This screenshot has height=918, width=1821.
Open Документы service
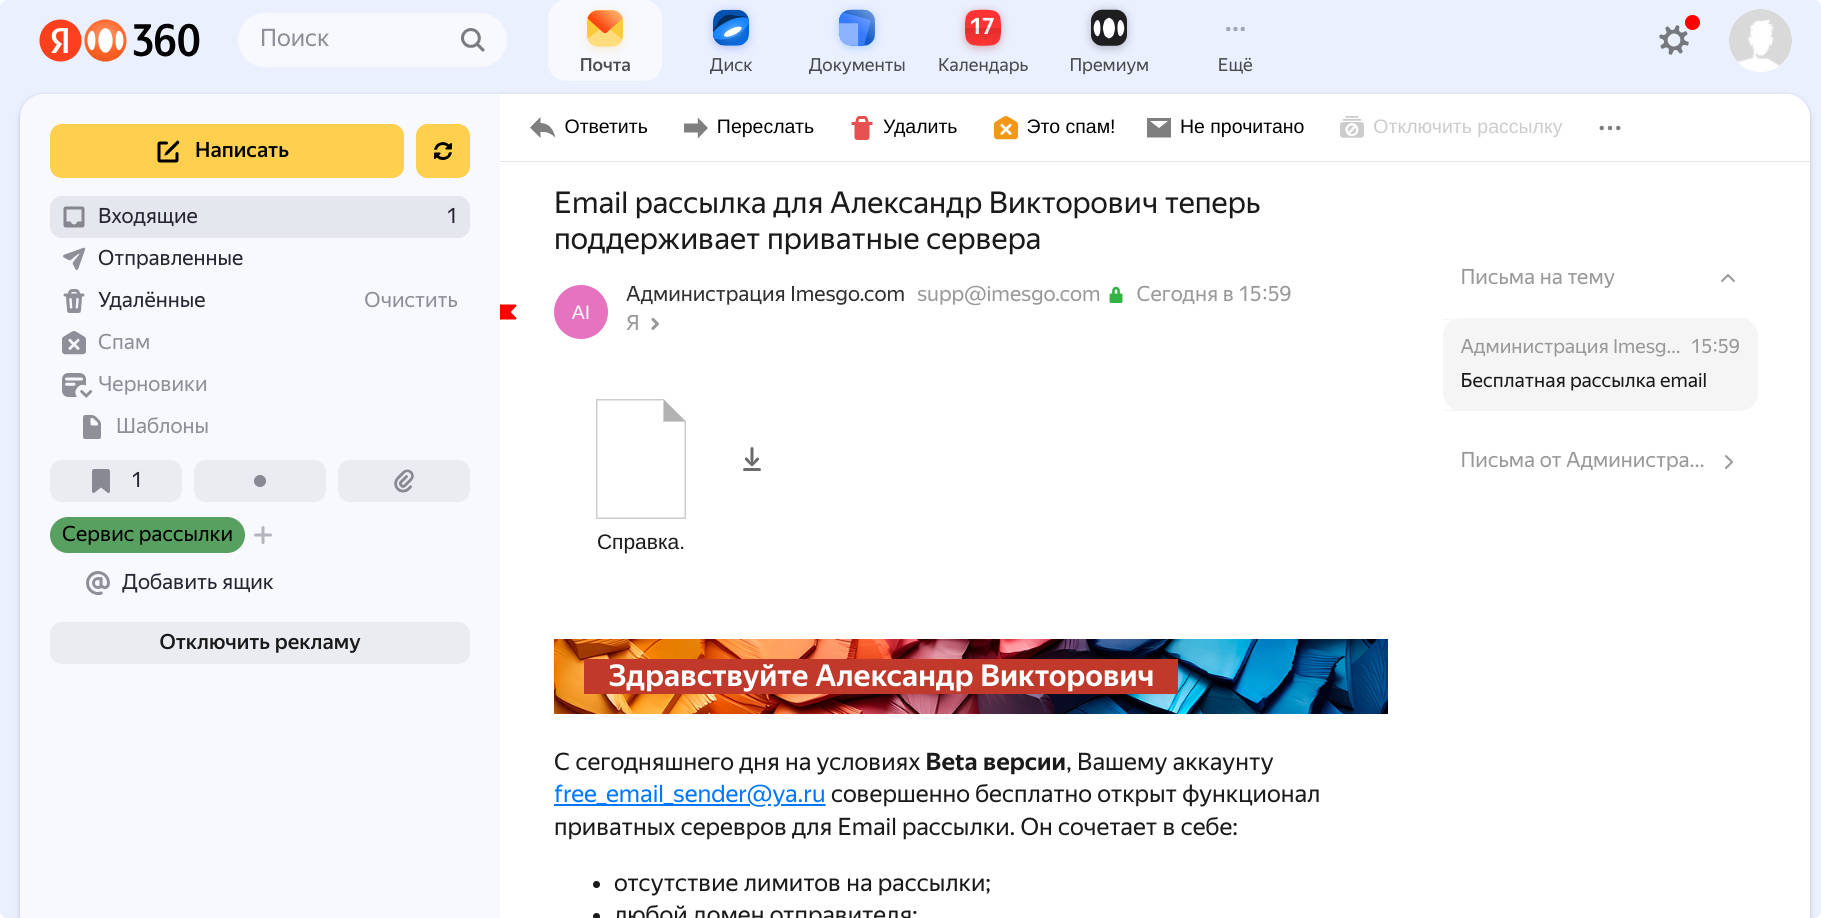857,41
